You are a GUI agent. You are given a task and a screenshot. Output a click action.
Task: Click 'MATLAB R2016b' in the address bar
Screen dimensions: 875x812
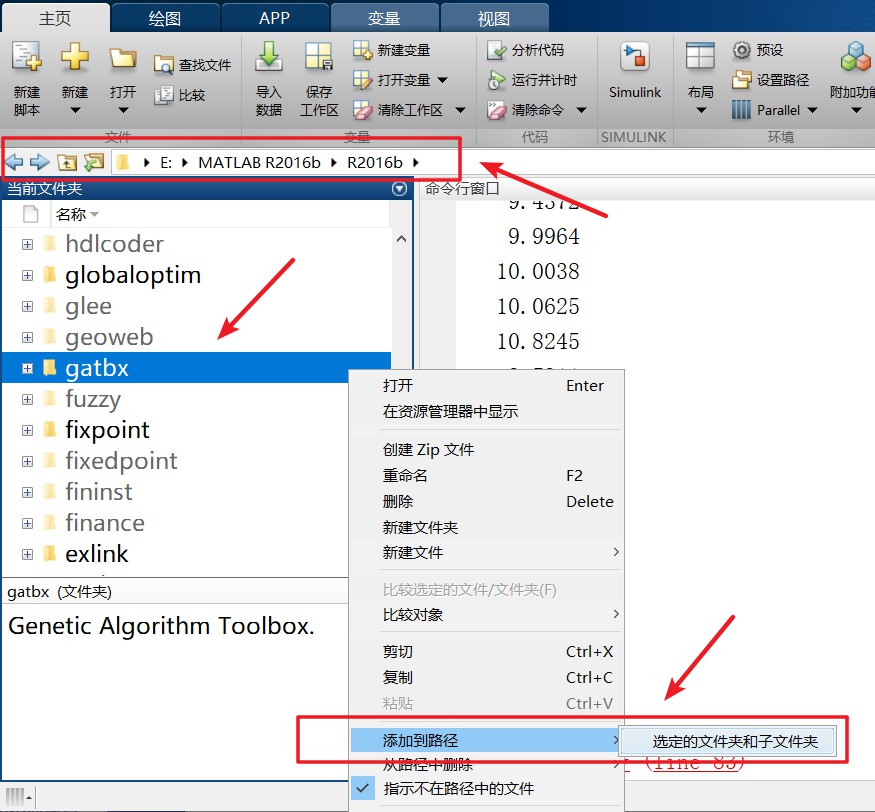click(x=259, y=162)
